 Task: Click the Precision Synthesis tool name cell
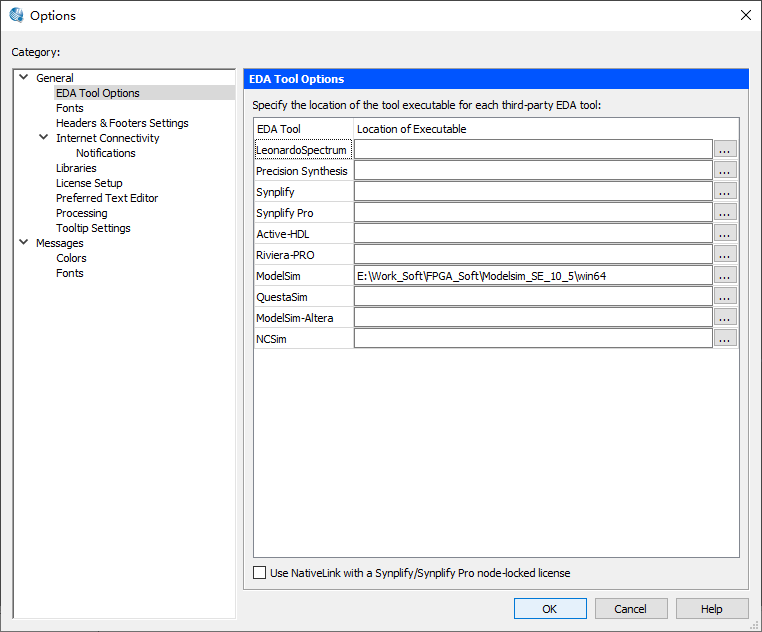click(303, 171)
